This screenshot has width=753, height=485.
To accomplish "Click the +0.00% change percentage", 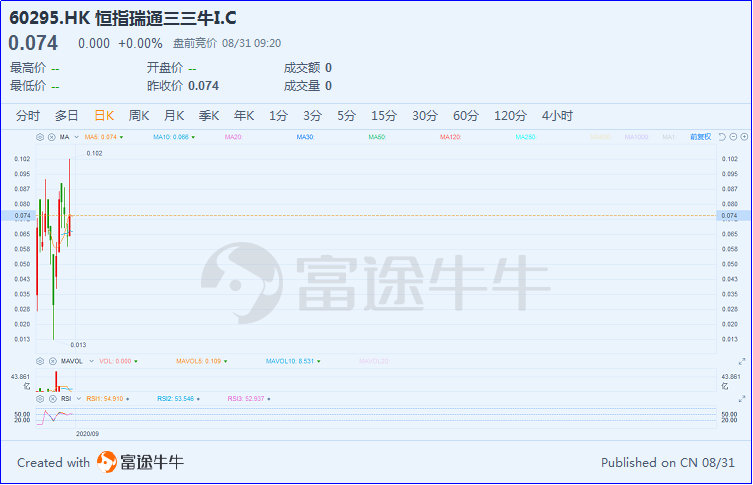I will coord(140,44).
